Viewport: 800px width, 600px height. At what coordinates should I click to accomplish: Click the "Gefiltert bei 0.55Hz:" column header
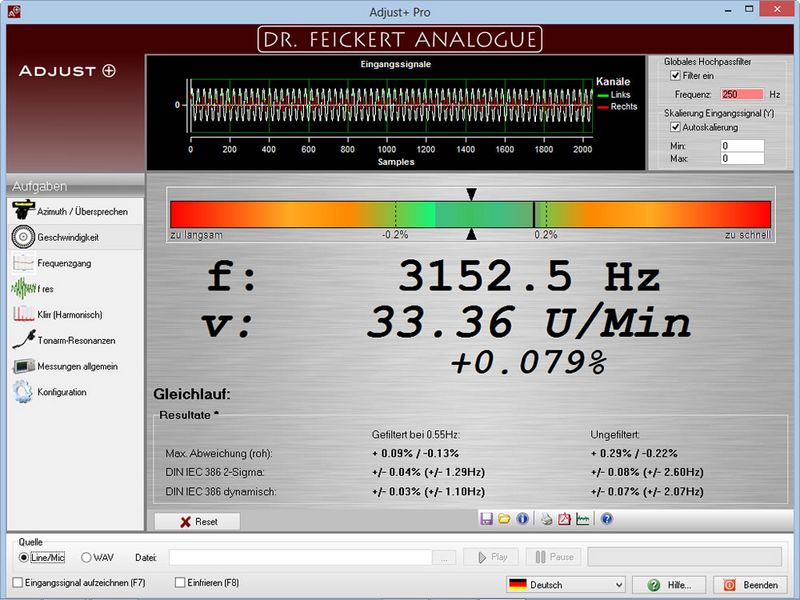(x=416, y=435)
